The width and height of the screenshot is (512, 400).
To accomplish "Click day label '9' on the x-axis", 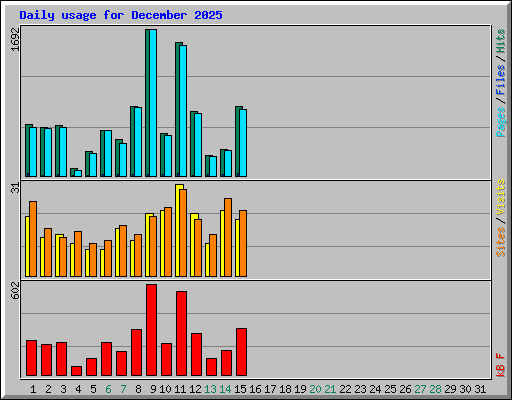I will (153, 389).
